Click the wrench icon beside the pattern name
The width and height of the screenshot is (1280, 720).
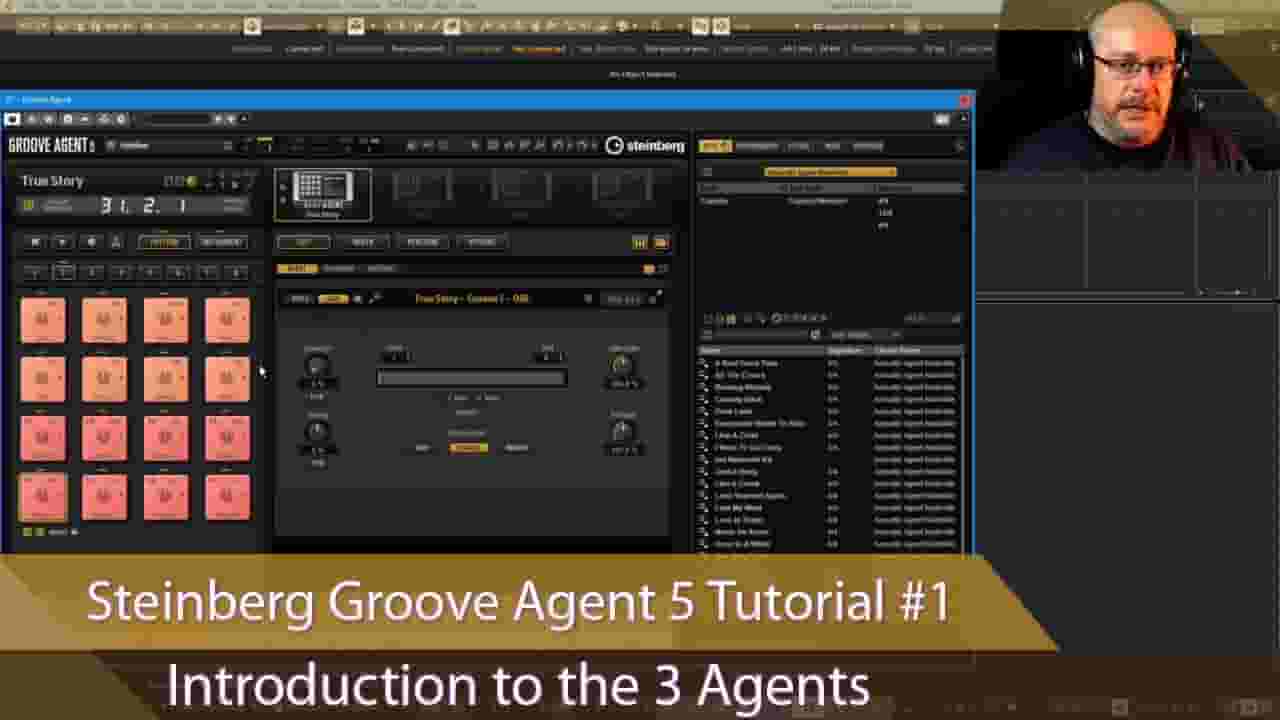point(375,298)
